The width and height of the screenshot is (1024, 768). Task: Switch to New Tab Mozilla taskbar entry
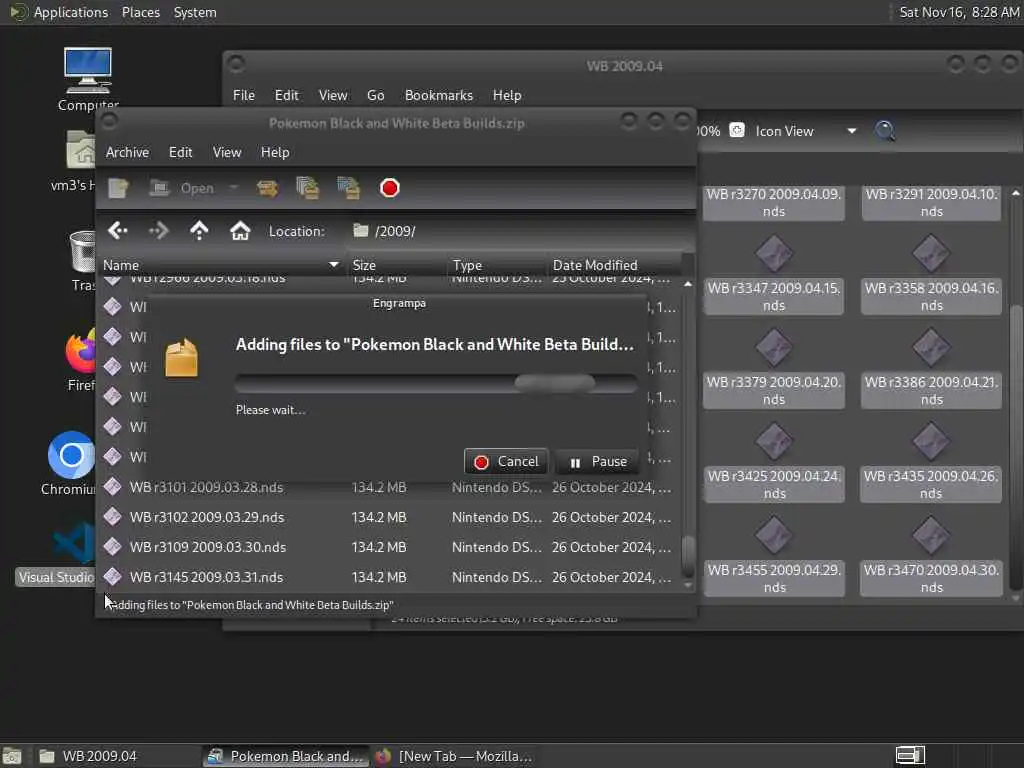455,756
